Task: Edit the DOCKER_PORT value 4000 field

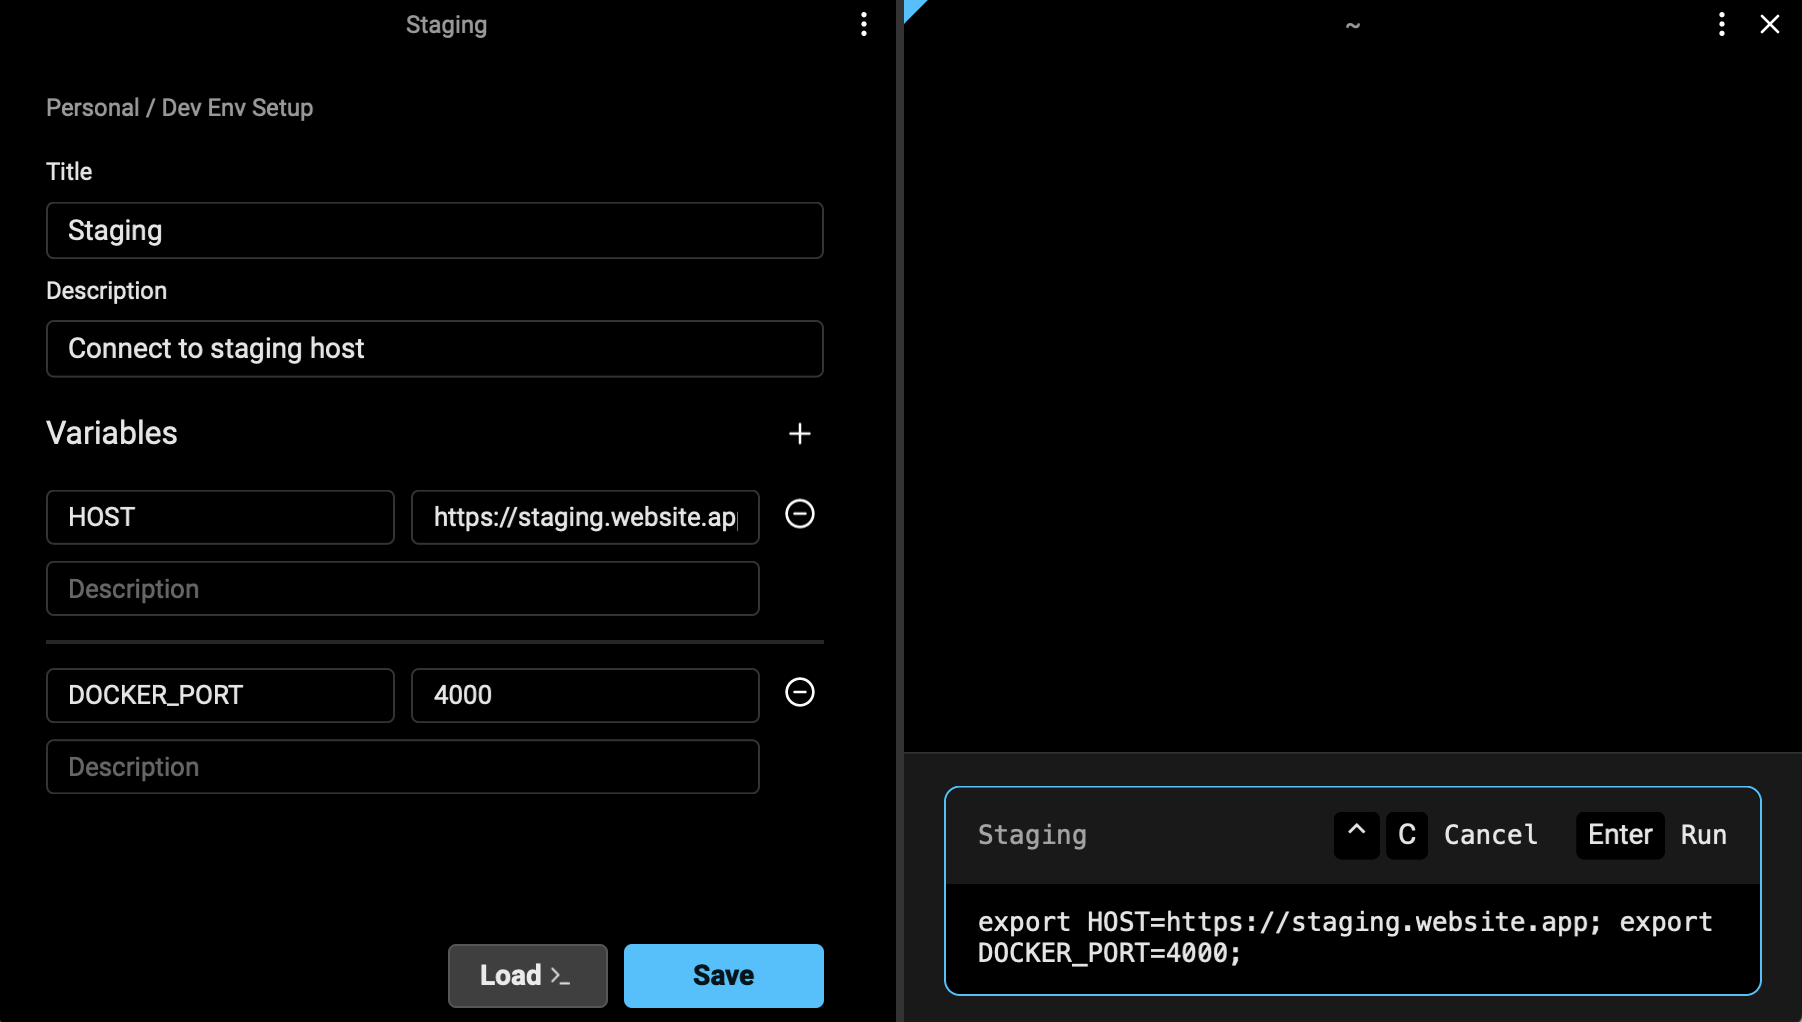Action: click(584, 695)
